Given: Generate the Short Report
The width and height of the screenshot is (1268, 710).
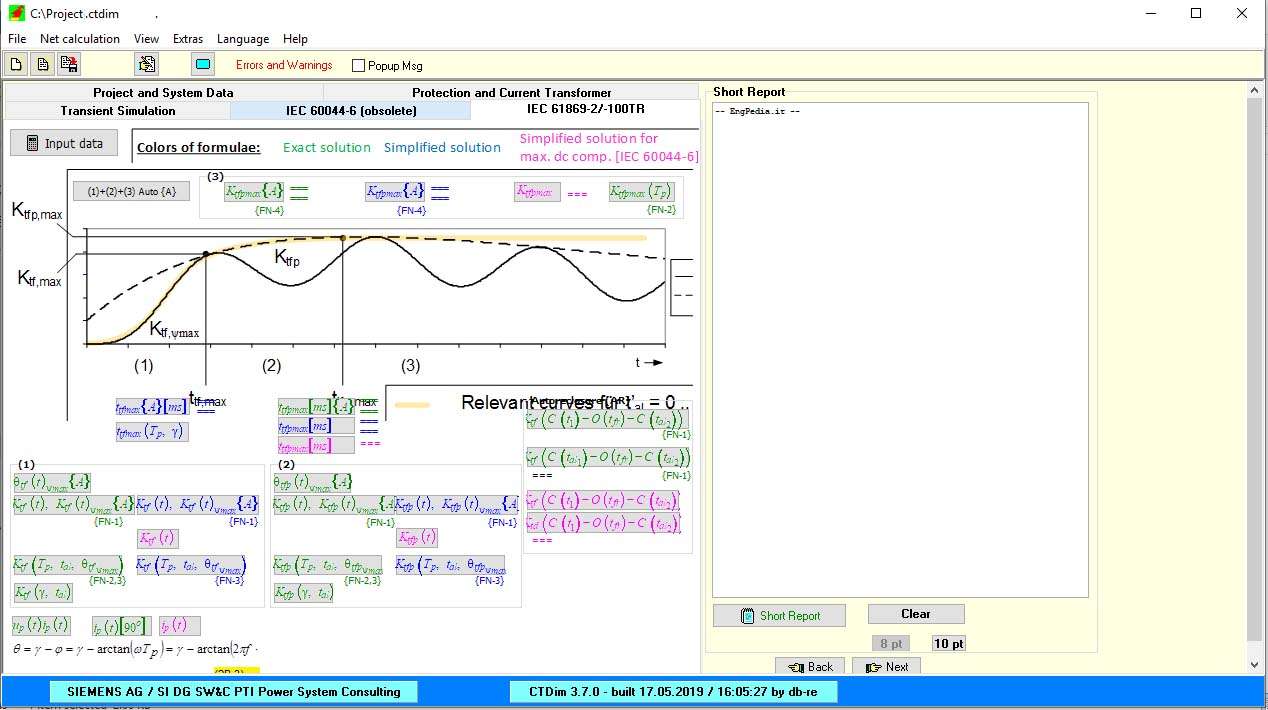Looking at the screenshot, I should coord(779,616).
